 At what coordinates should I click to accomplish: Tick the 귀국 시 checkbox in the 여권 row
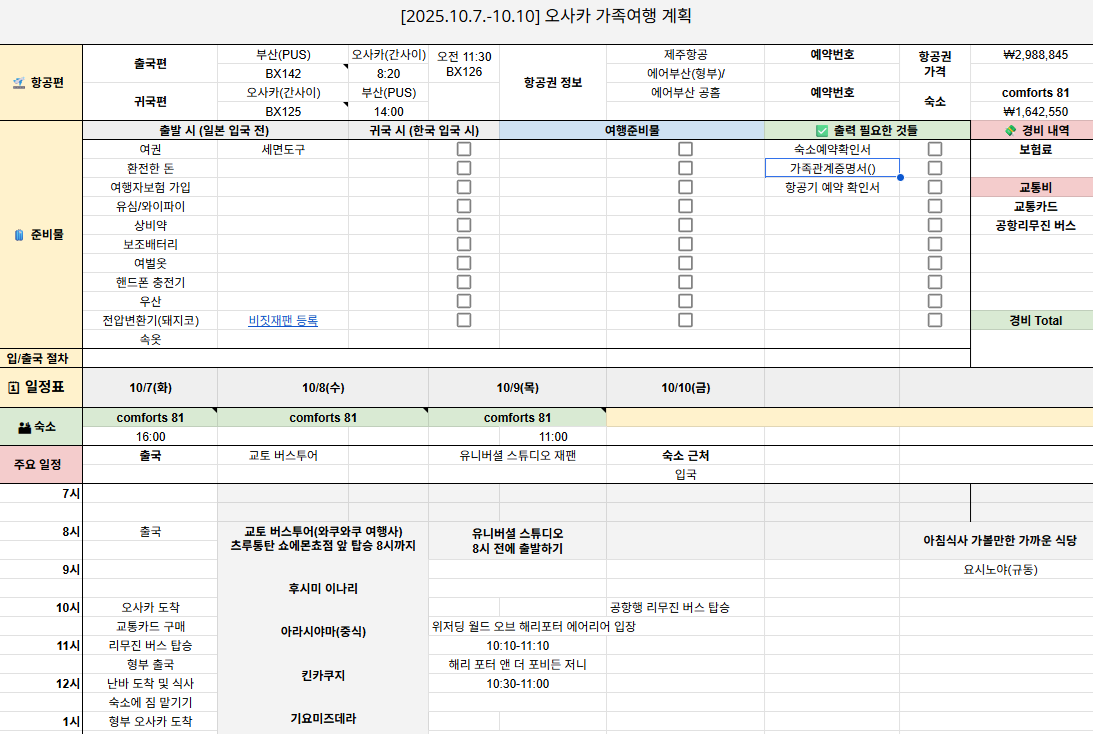point(464,149)
